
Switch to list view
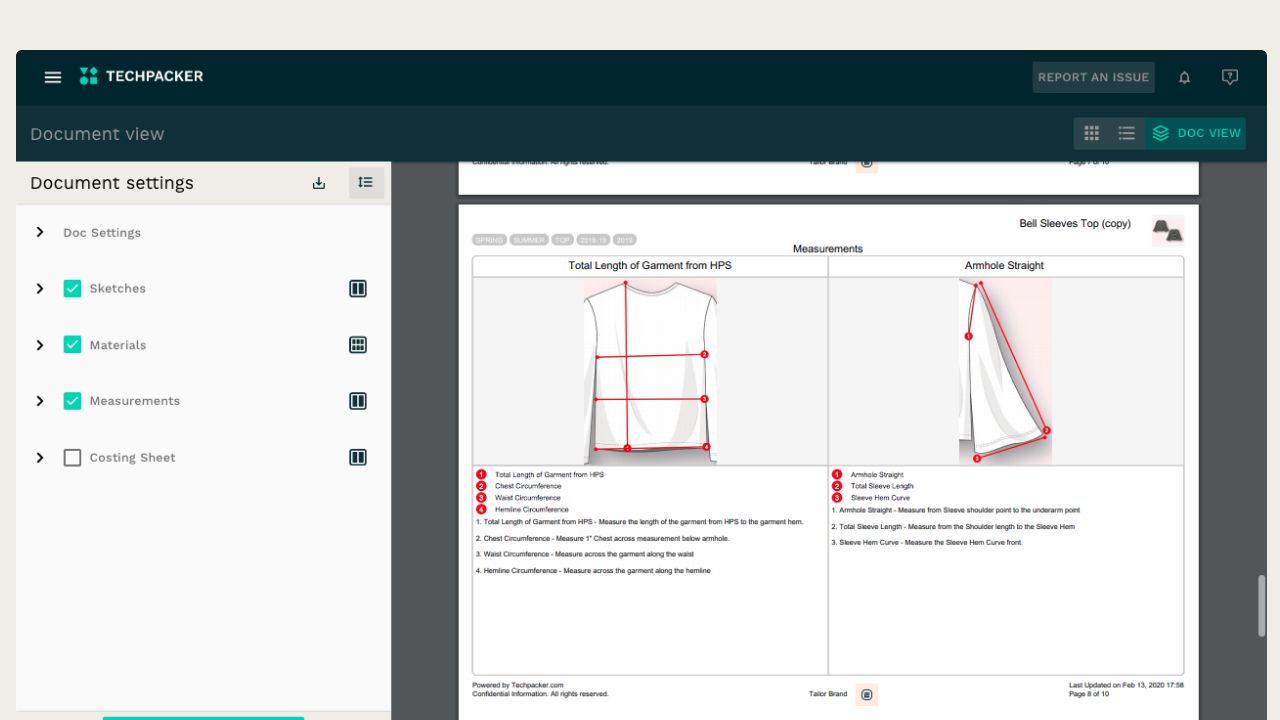pyautogui.click(x=1127, y=133)
